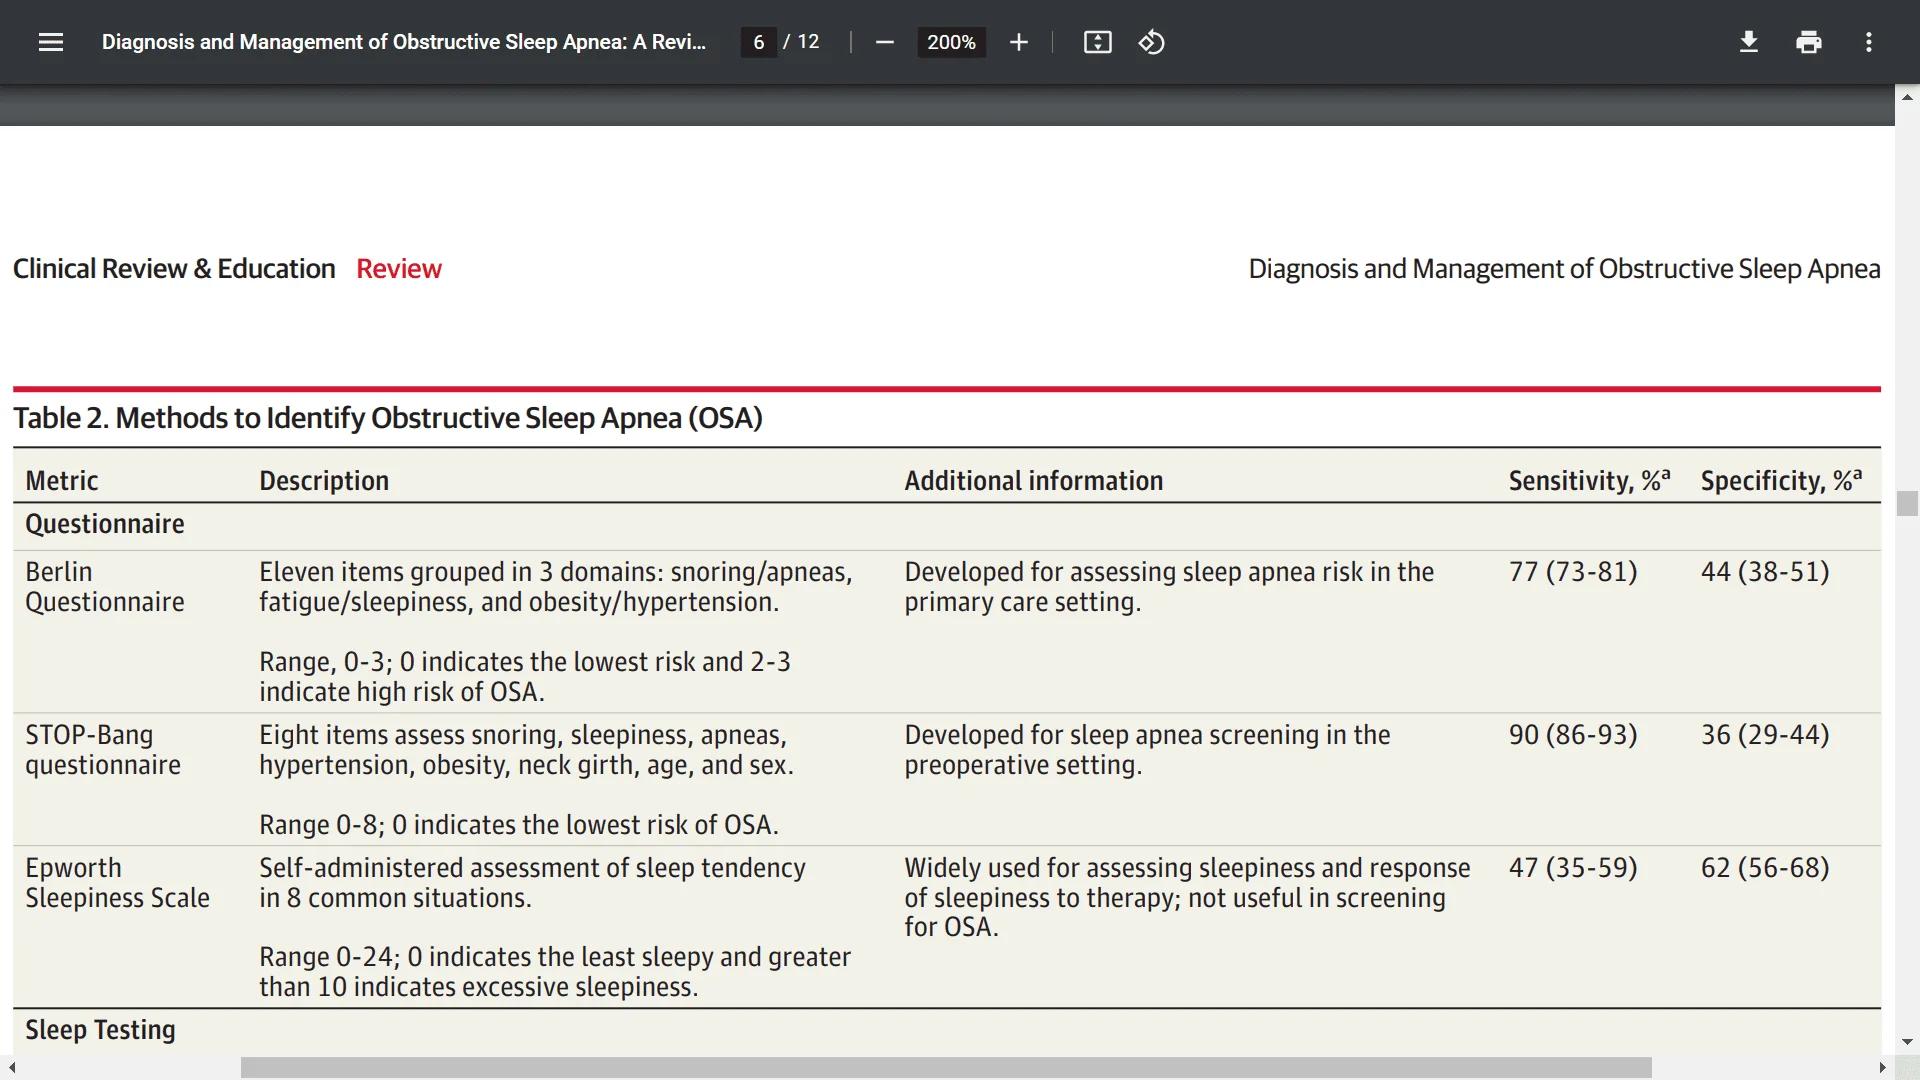Click the 'Metric' column header

pos(62,481)
